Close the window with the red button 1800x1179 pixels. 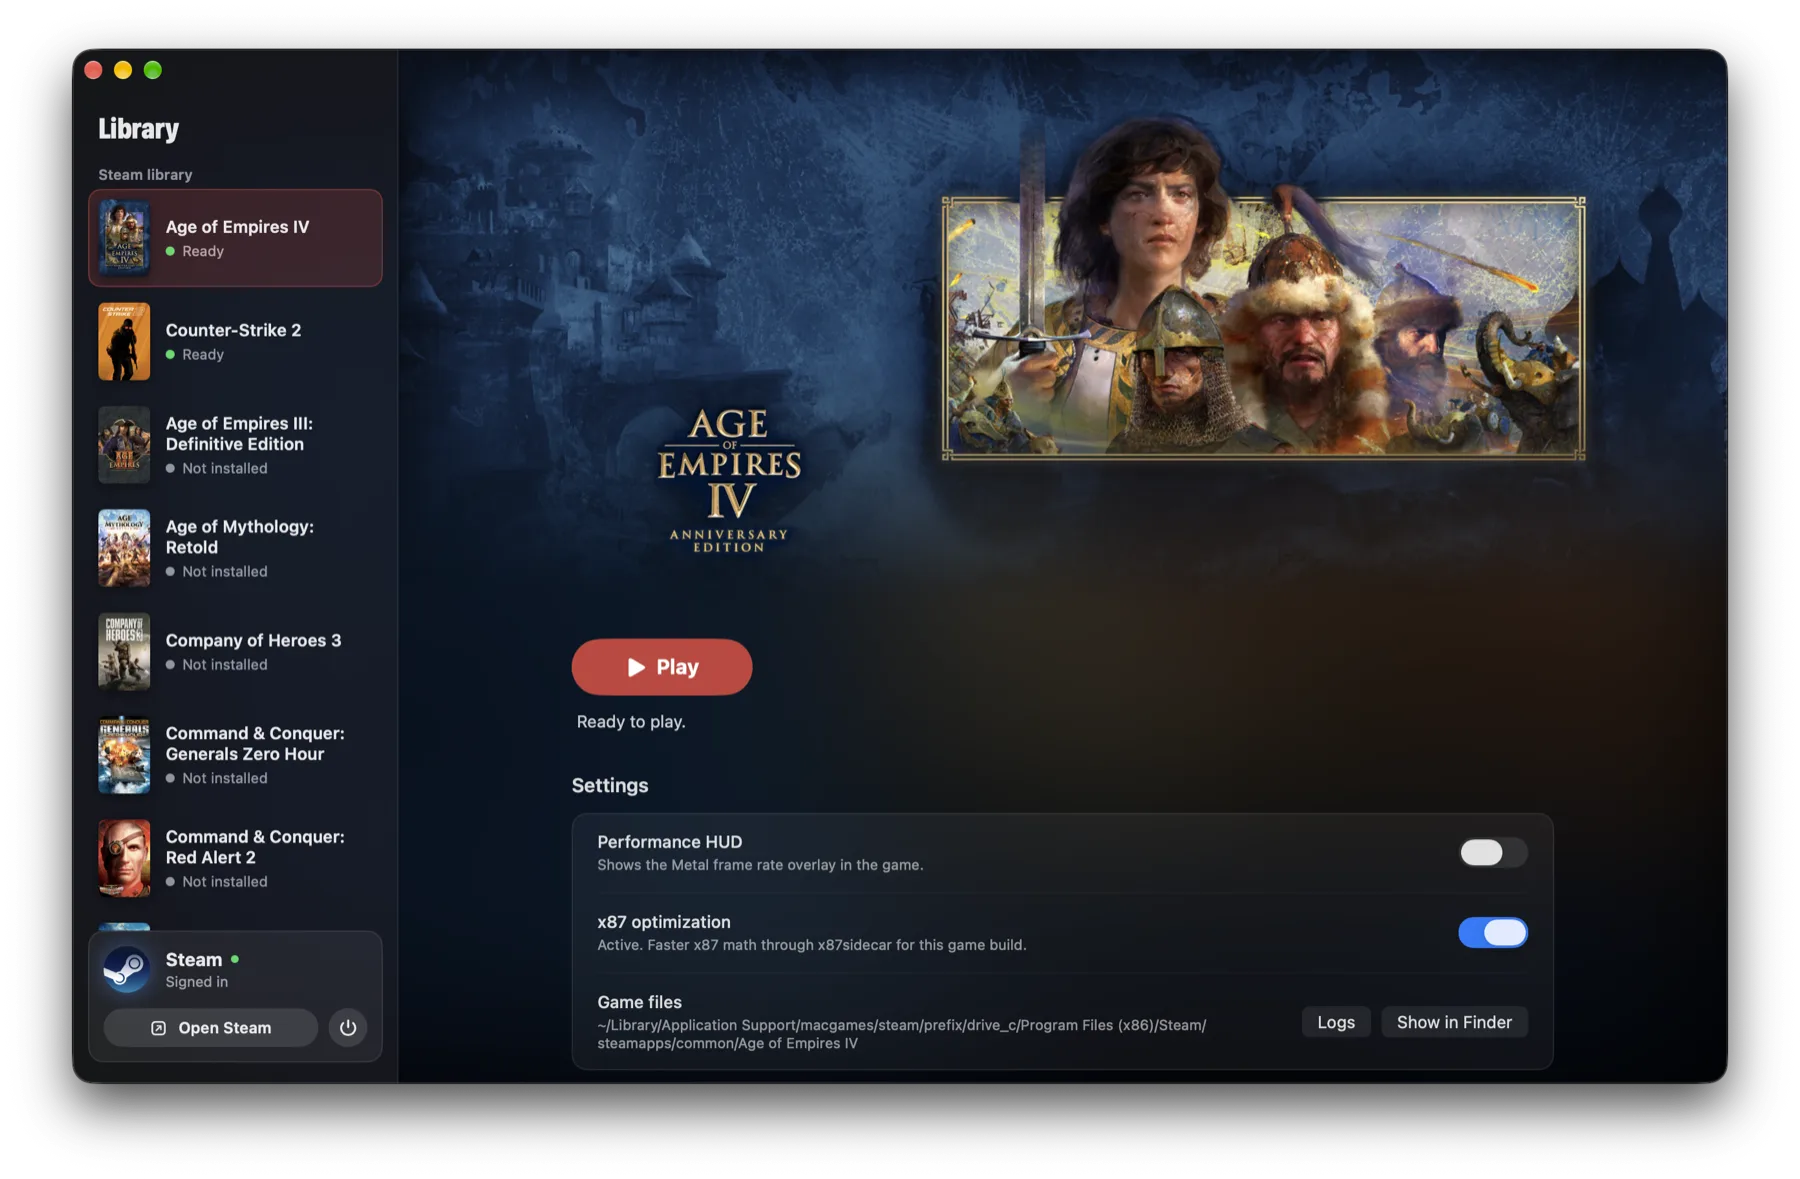[94, 70]
